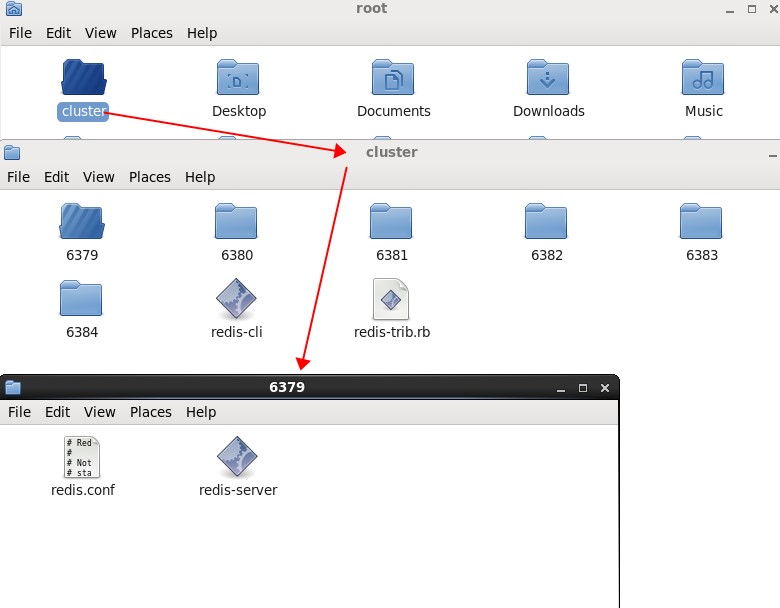Click the 'redis.conf' file name label
This screenshot has height=608, width=780.
click(83, 490)
